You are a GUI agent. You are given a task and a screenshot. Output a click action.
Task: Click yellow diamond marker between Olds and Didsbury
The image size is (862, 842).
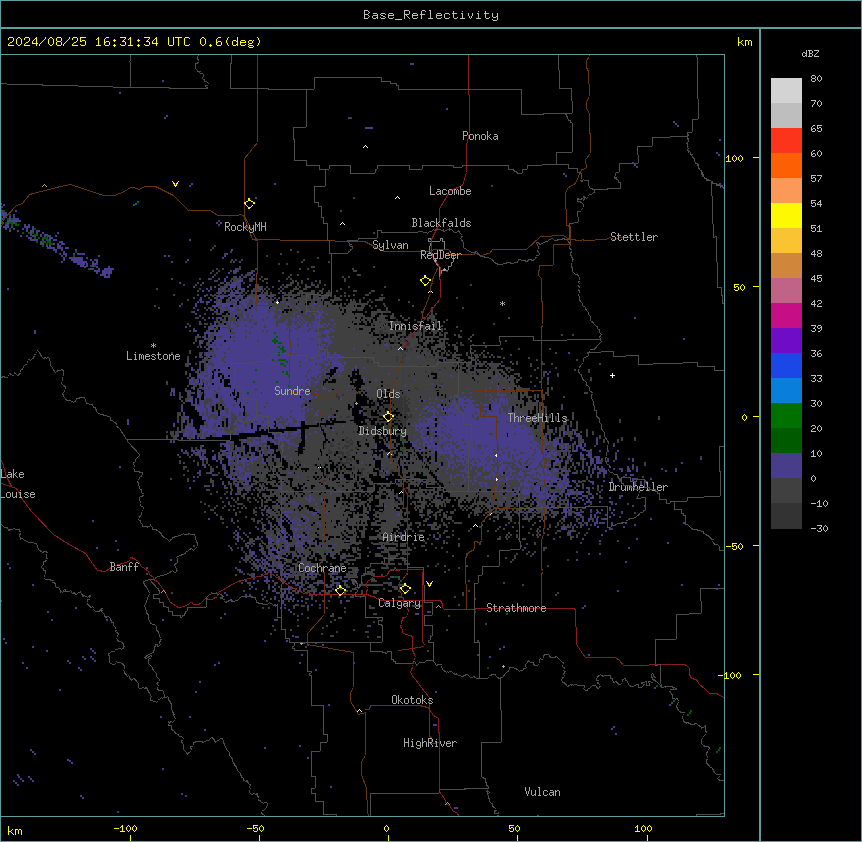point(389,417)
